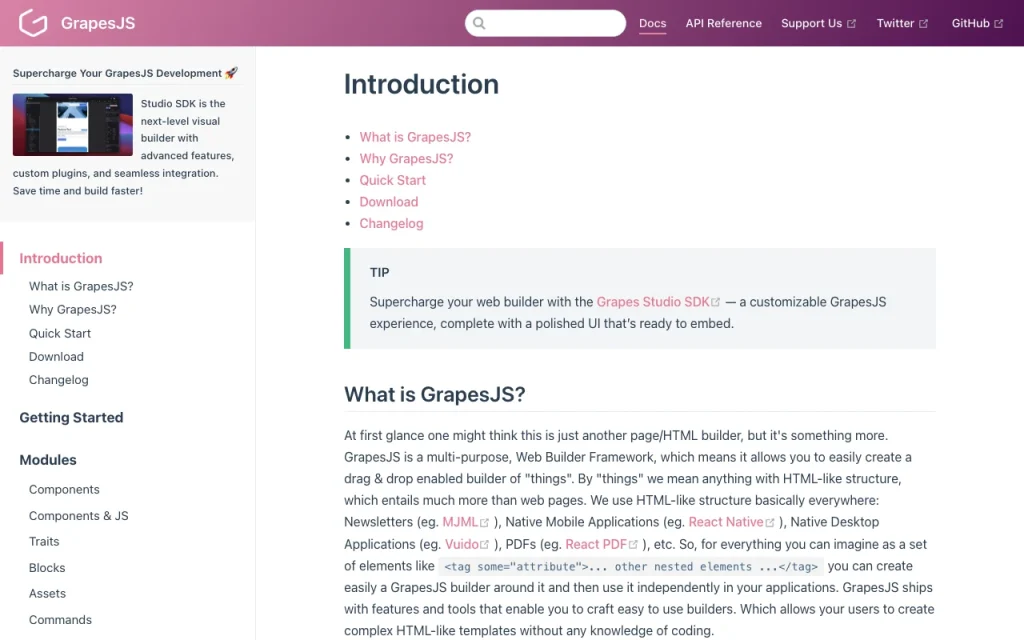Select Introduction section in the sidebar
Image resolution: width=1024 pixels, height=640 pixels.
pyautogui.click(x=61, y=259)
